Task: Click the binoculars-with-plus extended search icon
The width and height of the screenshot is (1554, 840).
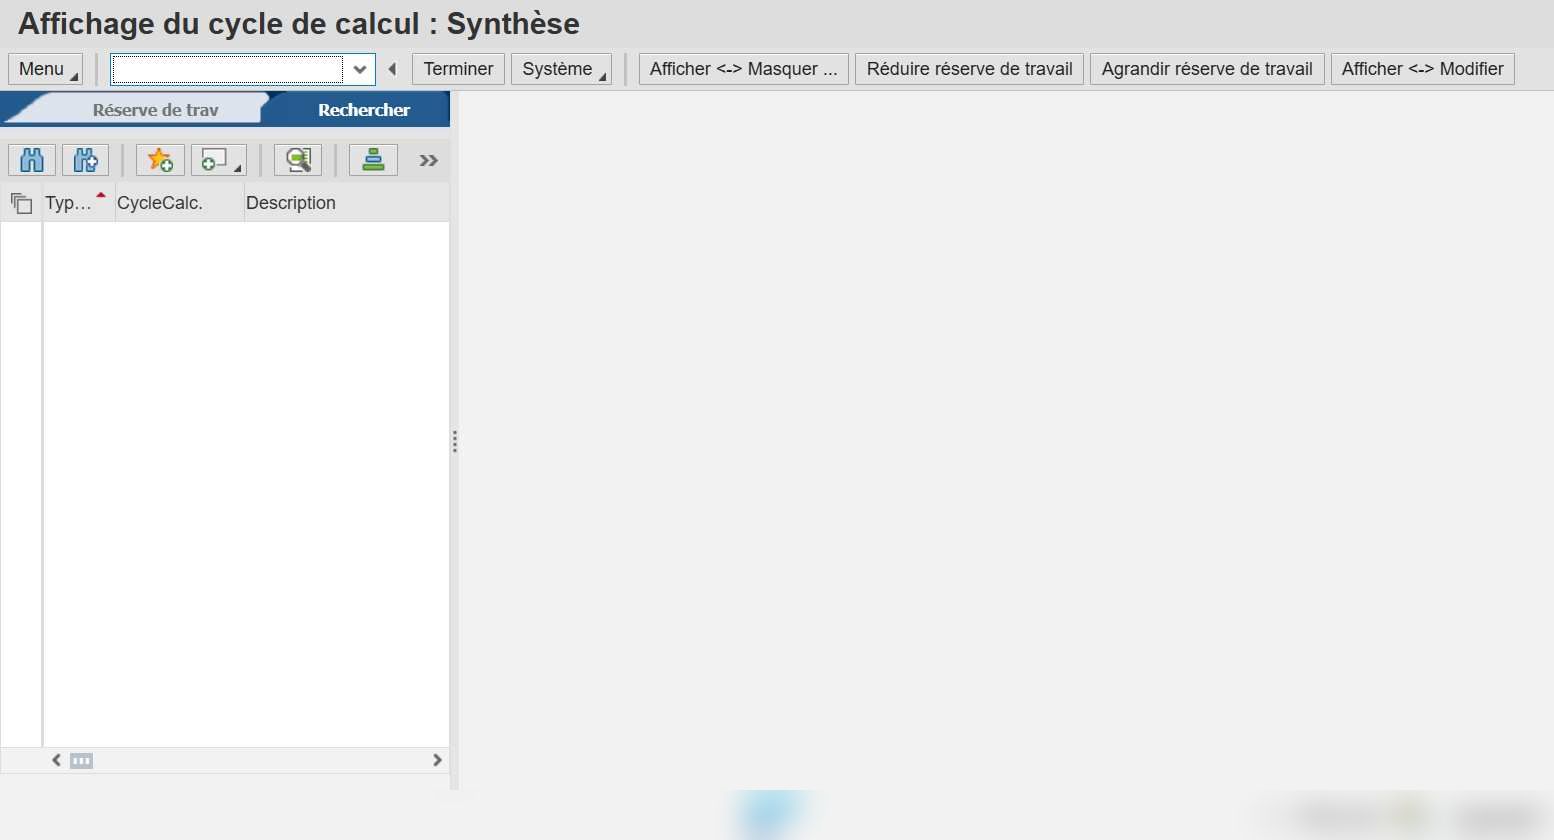Action: pyautogui.click(x=86, y=160)
